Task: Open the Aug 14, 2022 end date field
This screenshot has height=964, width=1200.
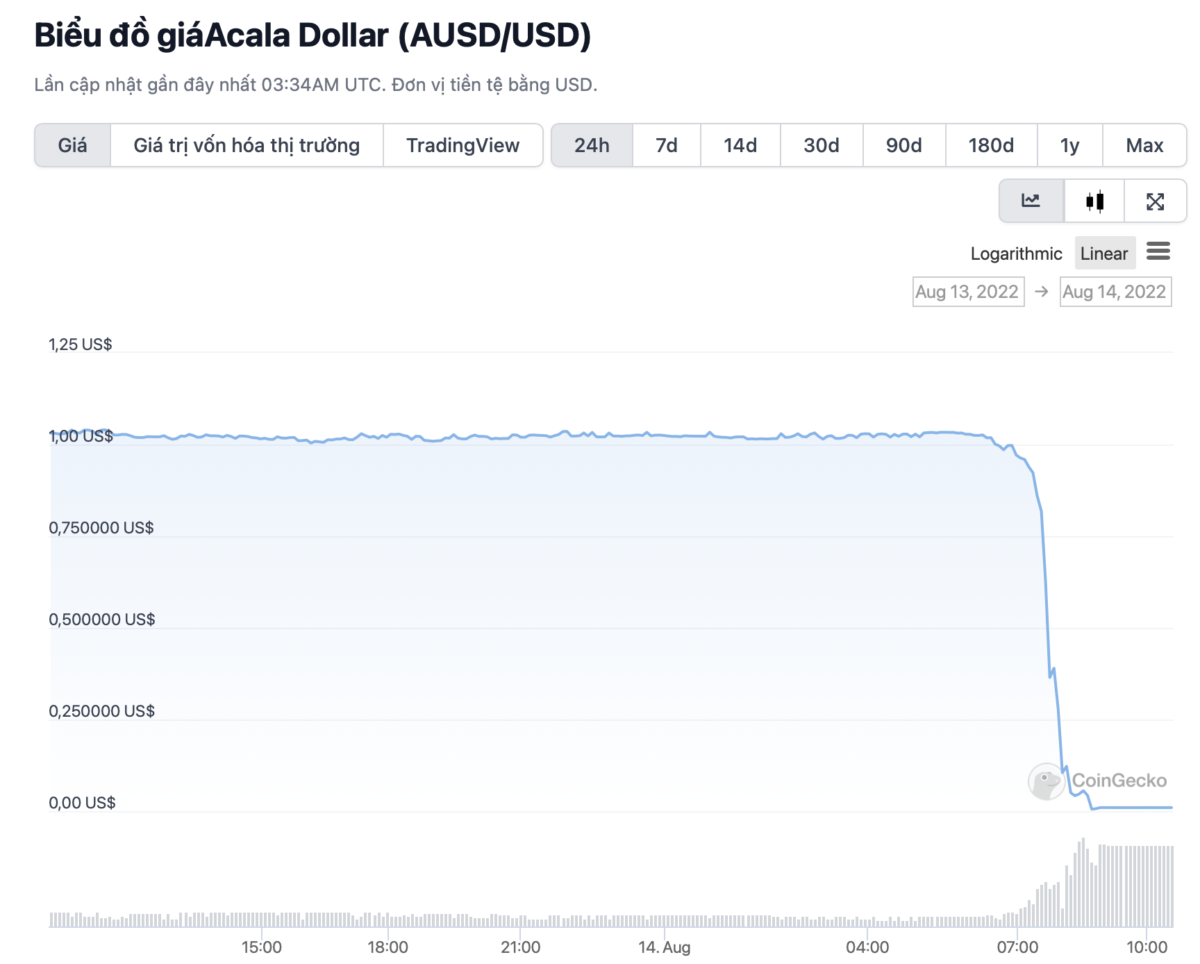Action: [x=1115, y=292]
